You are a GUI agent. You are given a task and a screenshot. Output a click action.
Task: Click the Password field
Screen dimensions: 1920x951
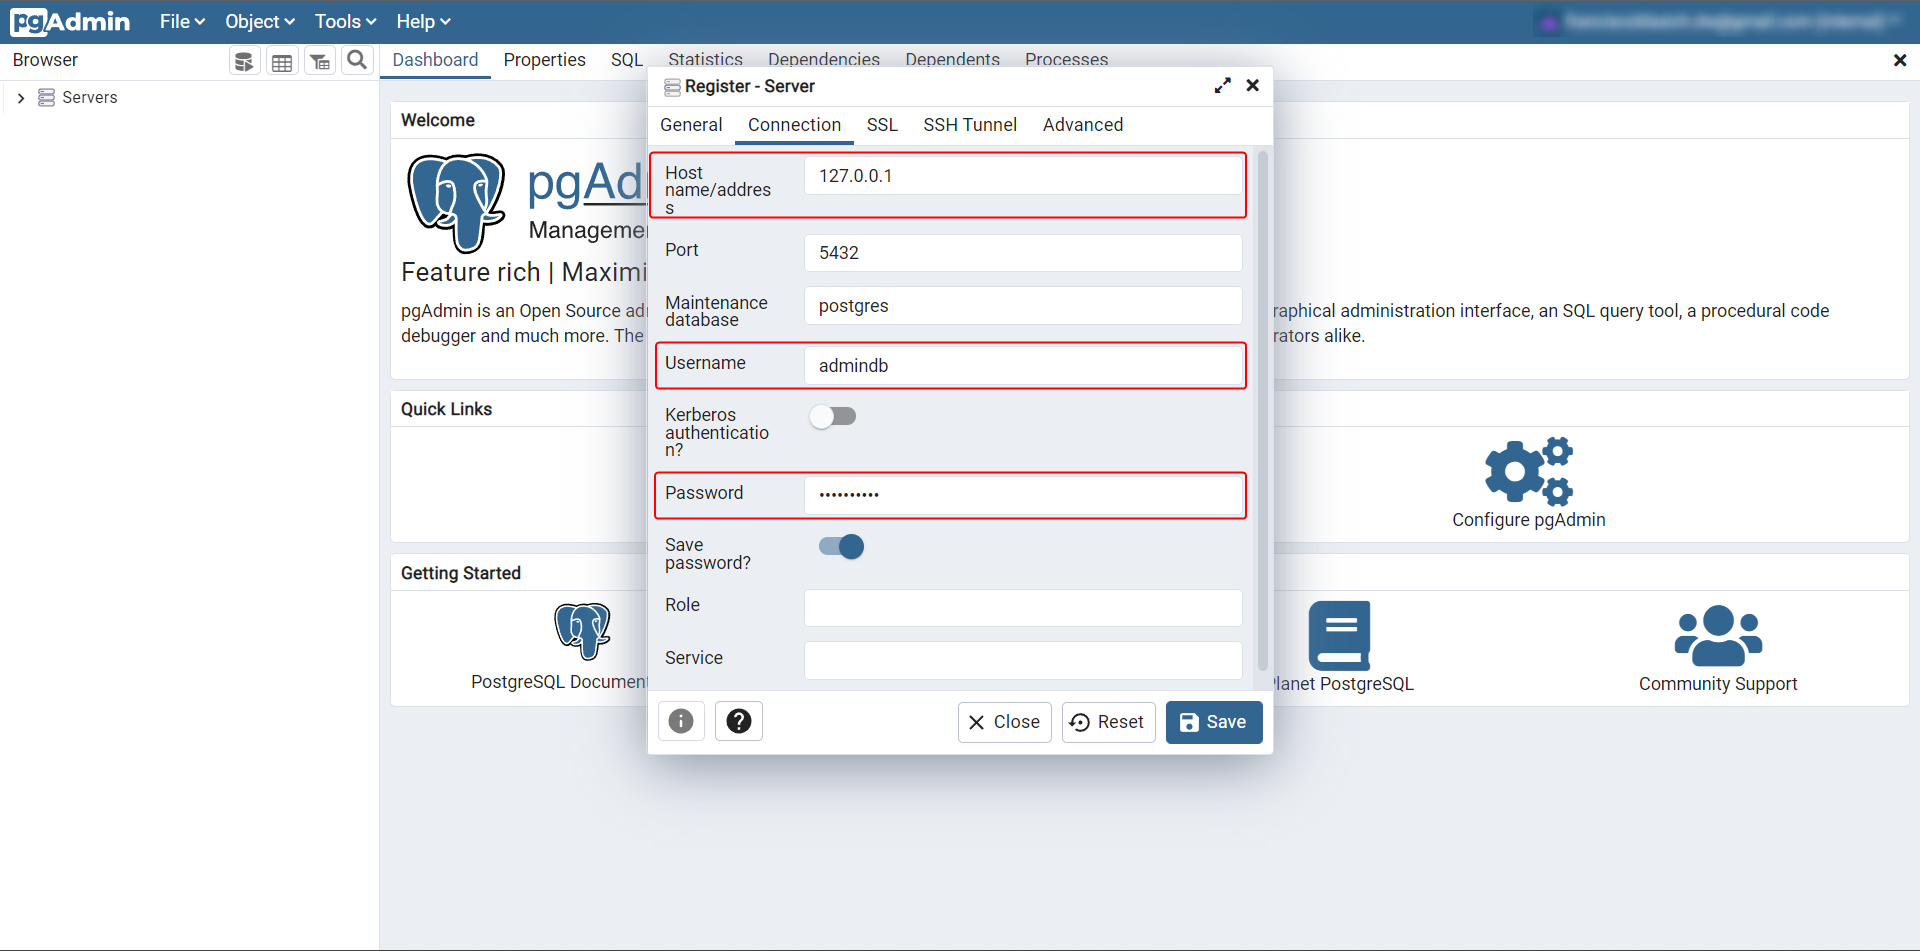(1023, 495)
